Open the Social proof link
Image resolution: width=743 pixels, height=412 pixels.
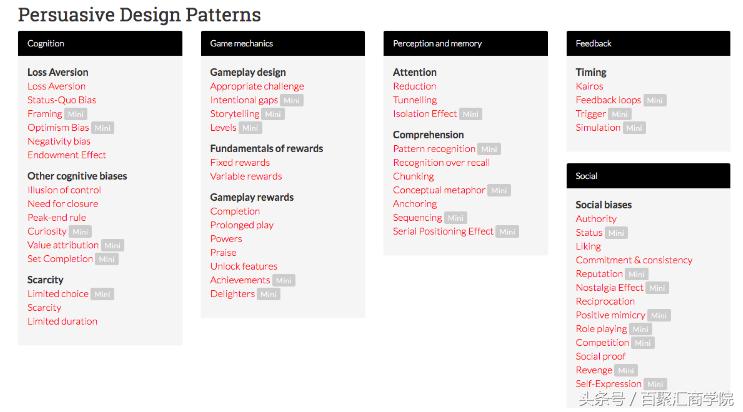(601, 356)
